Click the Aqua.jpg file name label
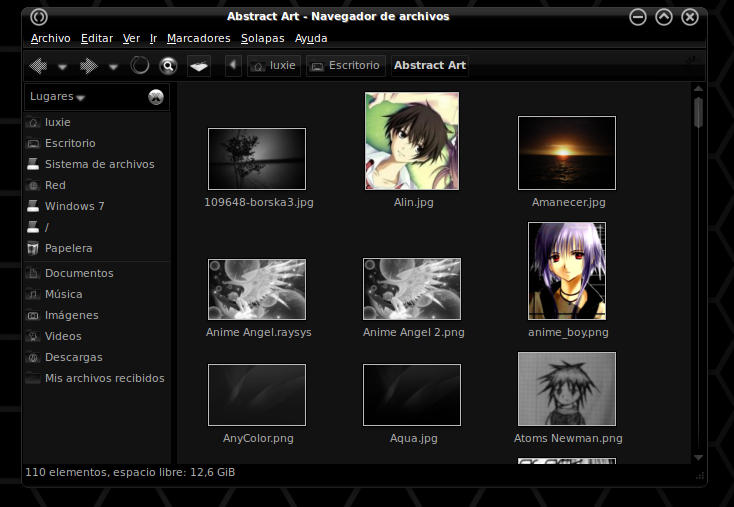734x507 pixels. (x=413, y=439)
